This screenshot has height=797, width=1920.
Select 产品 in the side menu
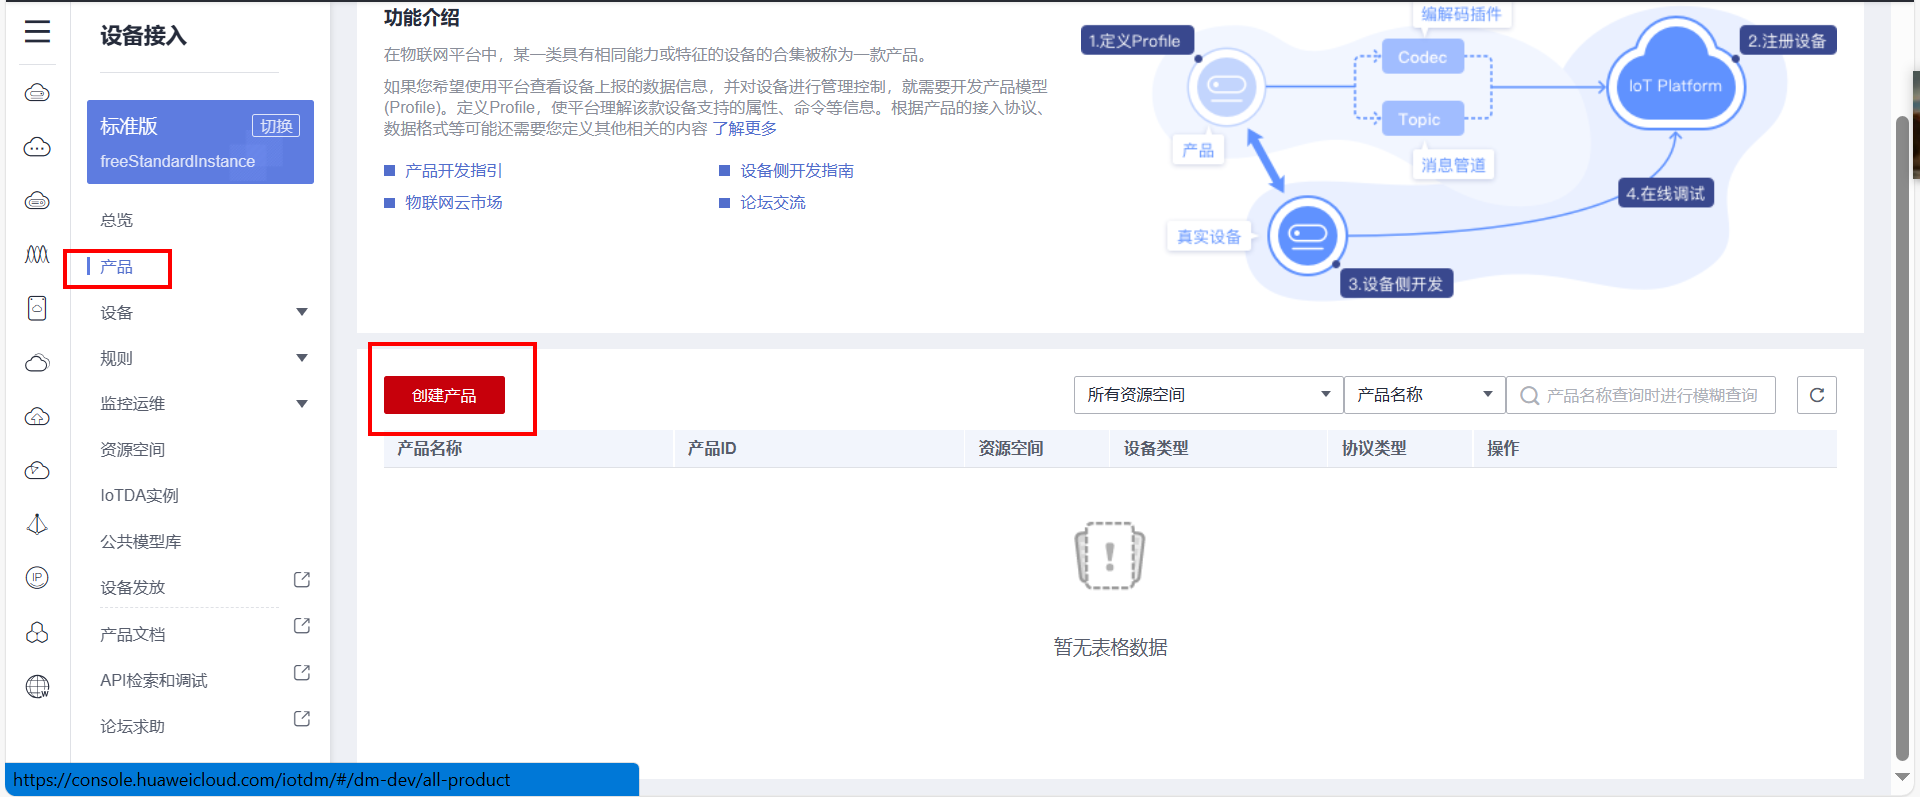(117, 267)
